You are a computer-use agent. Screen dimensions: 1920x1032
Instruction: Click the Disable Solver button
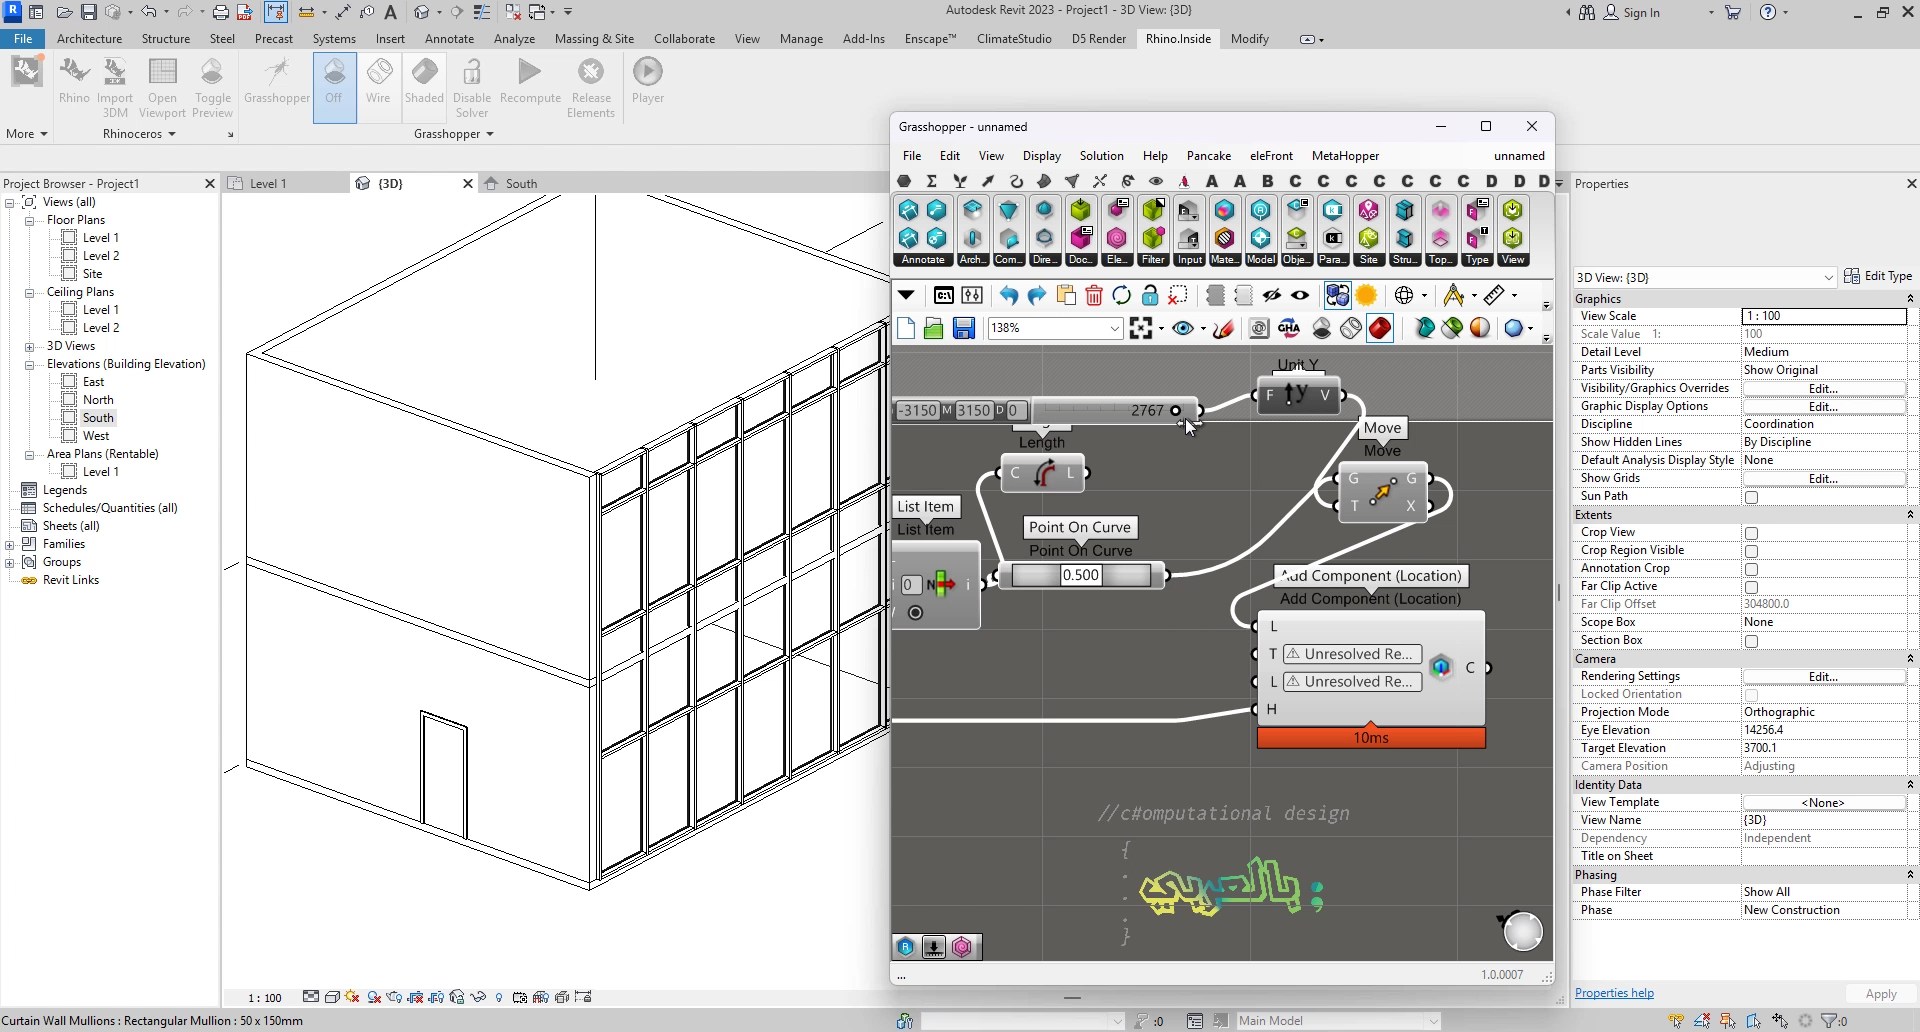click(x=472, y=87)
